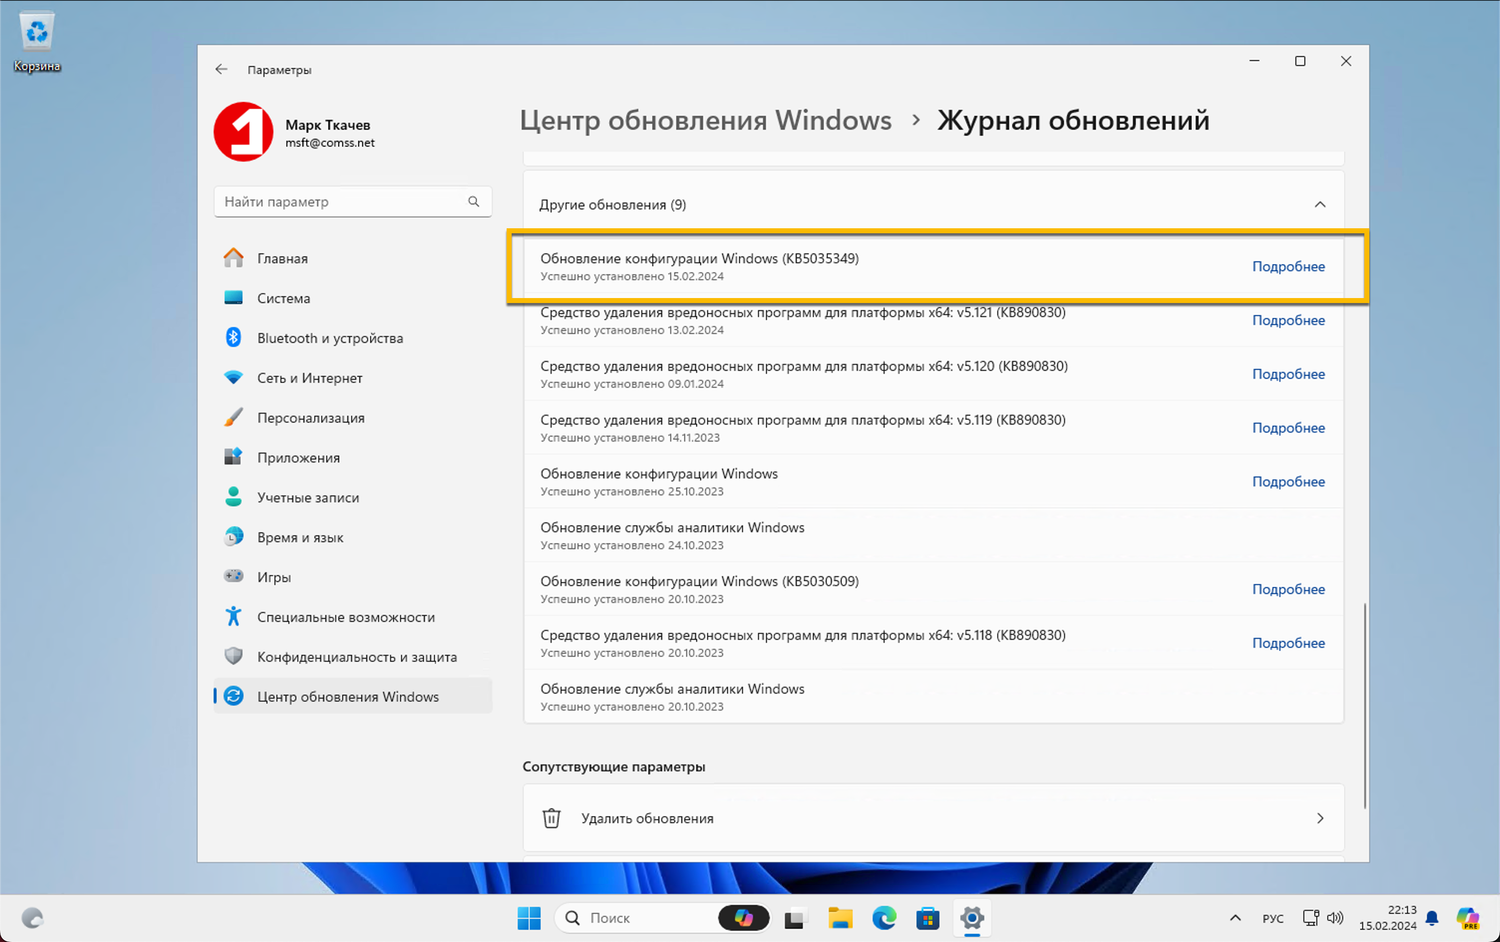Click the update list vertical scrollbar
1500x942 pixels.
click(x=1364, y=705)
